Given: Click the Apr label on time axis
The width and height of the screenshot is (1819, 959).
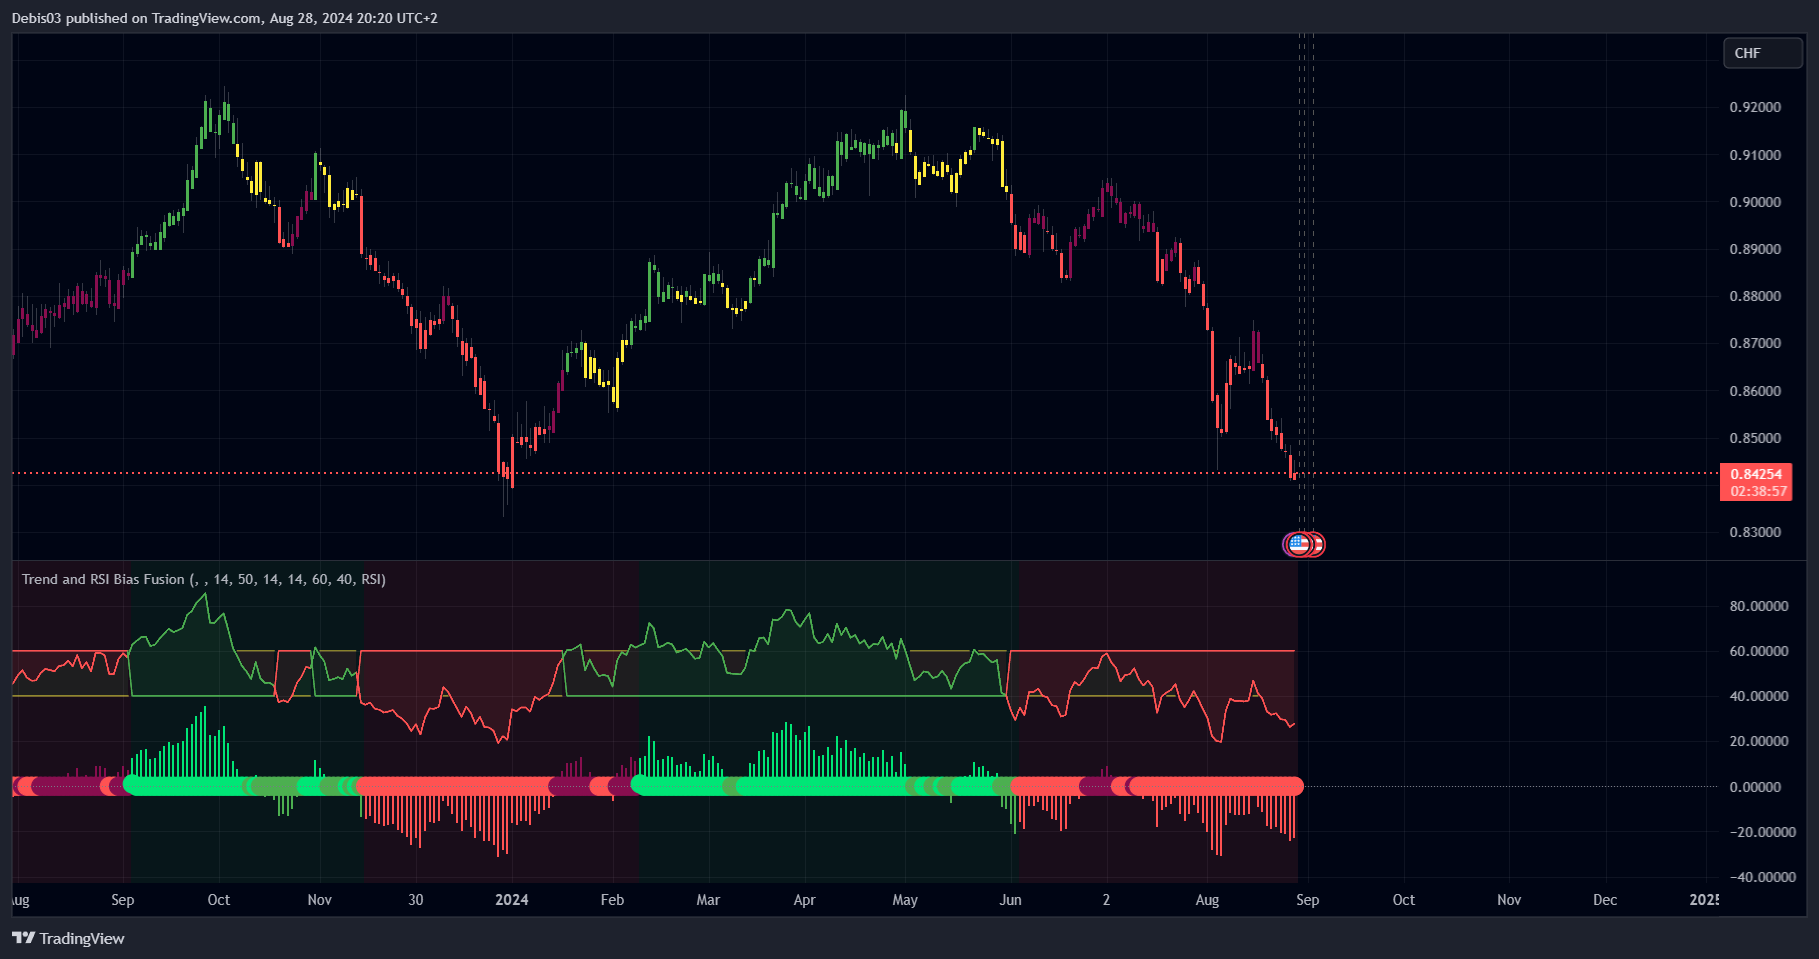Looking at the screenshot, I should [804, 900].
